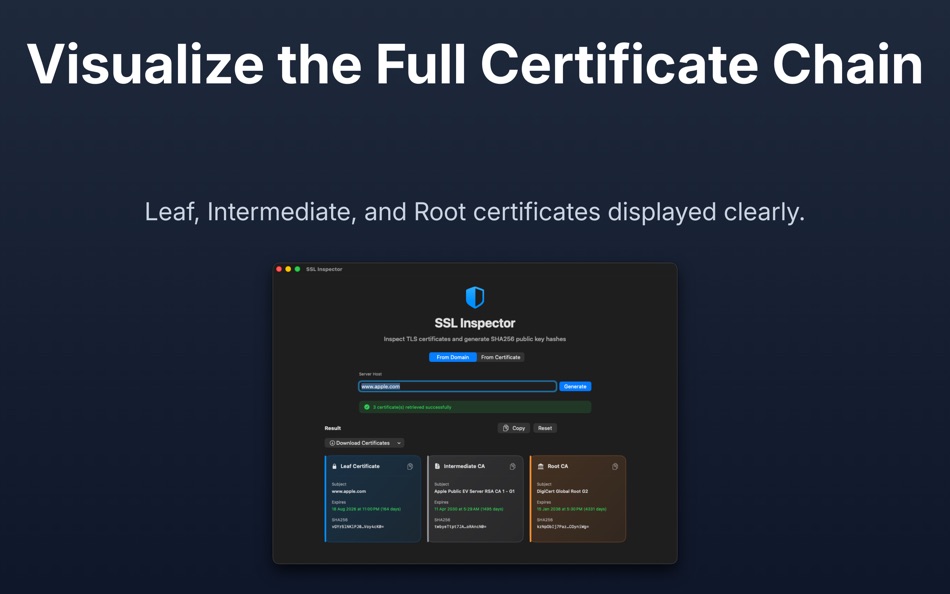950x594 pixels.
Task: Open the Download Certificates chevron menu
Action: tap(398, 443)
